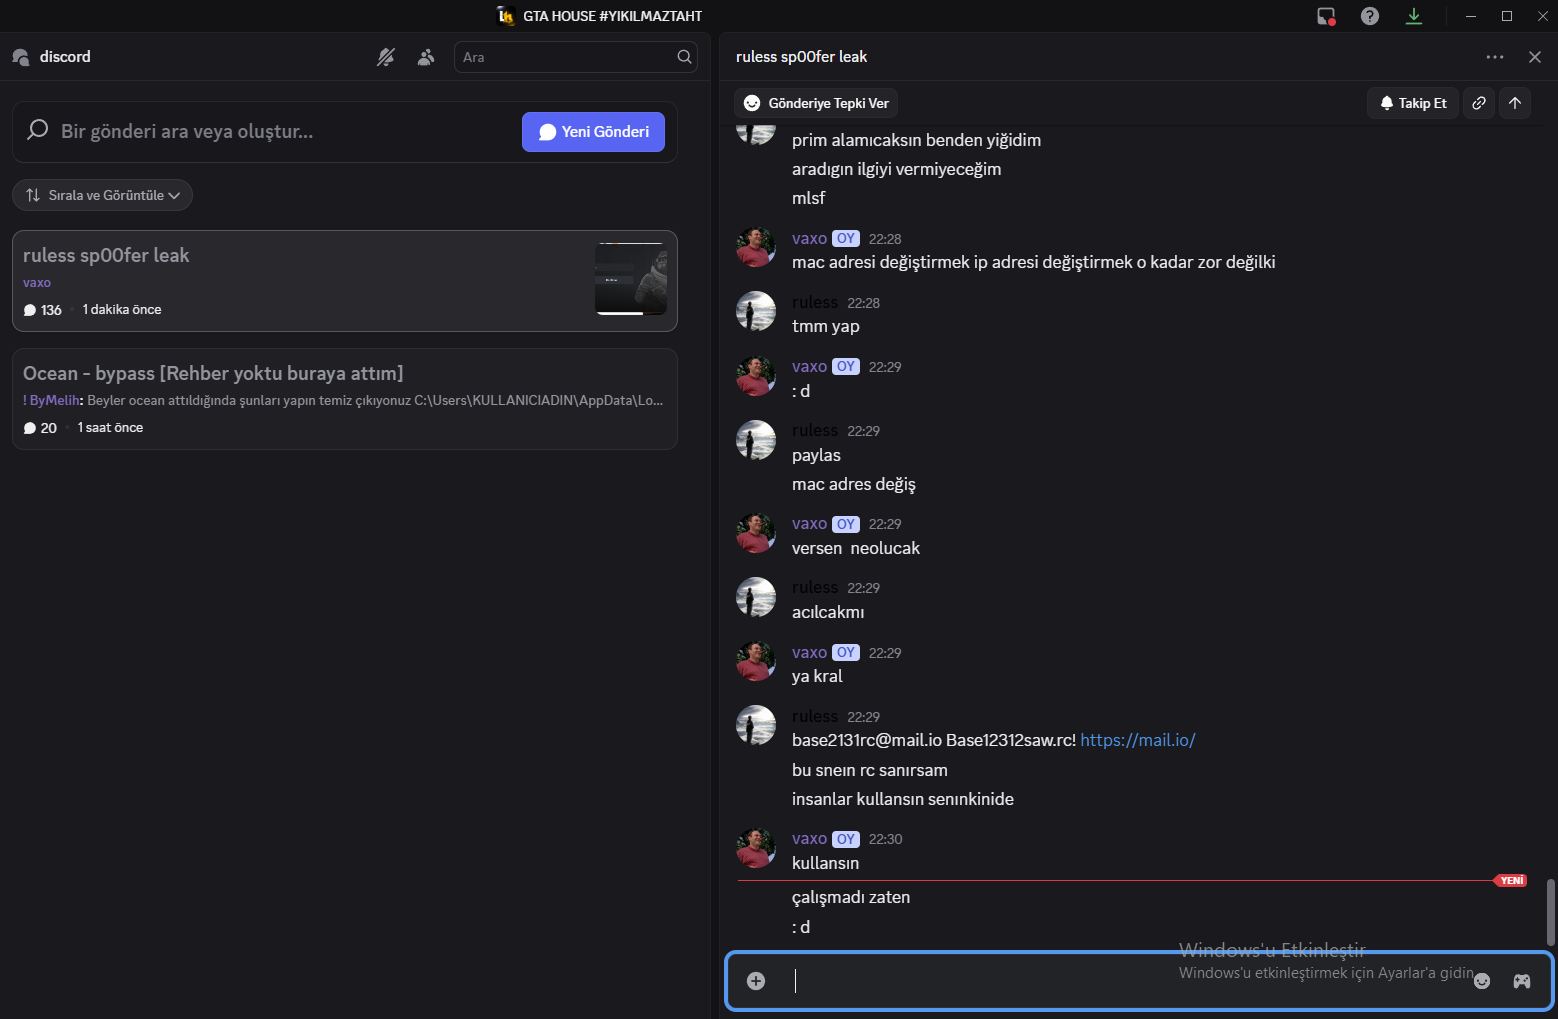
Task: Click the timestamp 22:30
Action: [x=885, y=840]
